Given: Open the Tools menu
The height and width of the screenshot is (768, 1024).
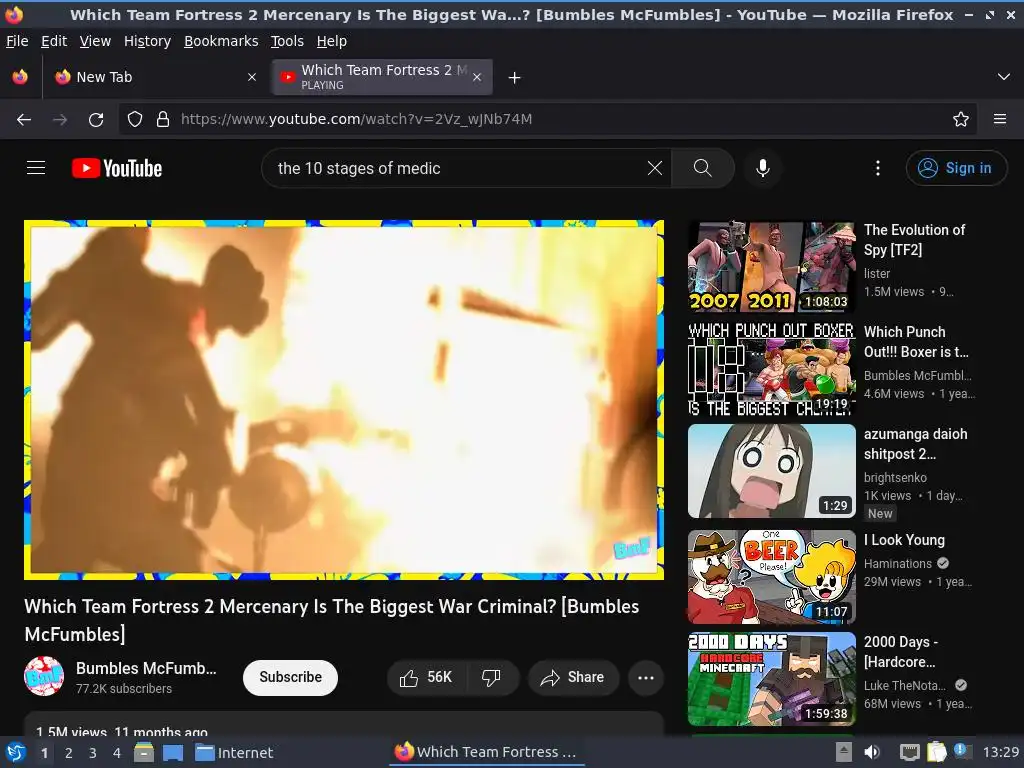Looking at the screenshot, I should coord(287,41).
